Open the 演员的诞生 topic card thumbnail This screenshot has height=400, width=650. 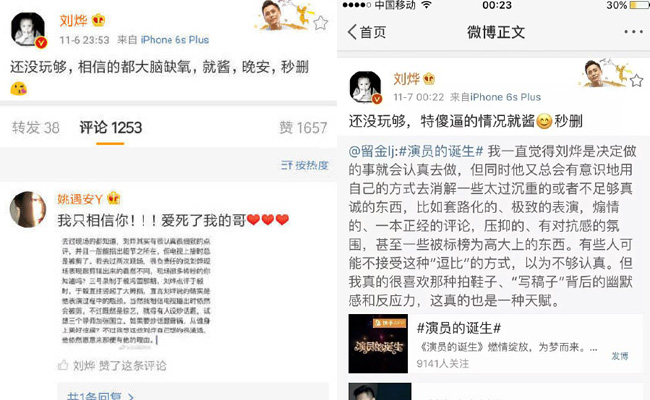tap(378, 344)
